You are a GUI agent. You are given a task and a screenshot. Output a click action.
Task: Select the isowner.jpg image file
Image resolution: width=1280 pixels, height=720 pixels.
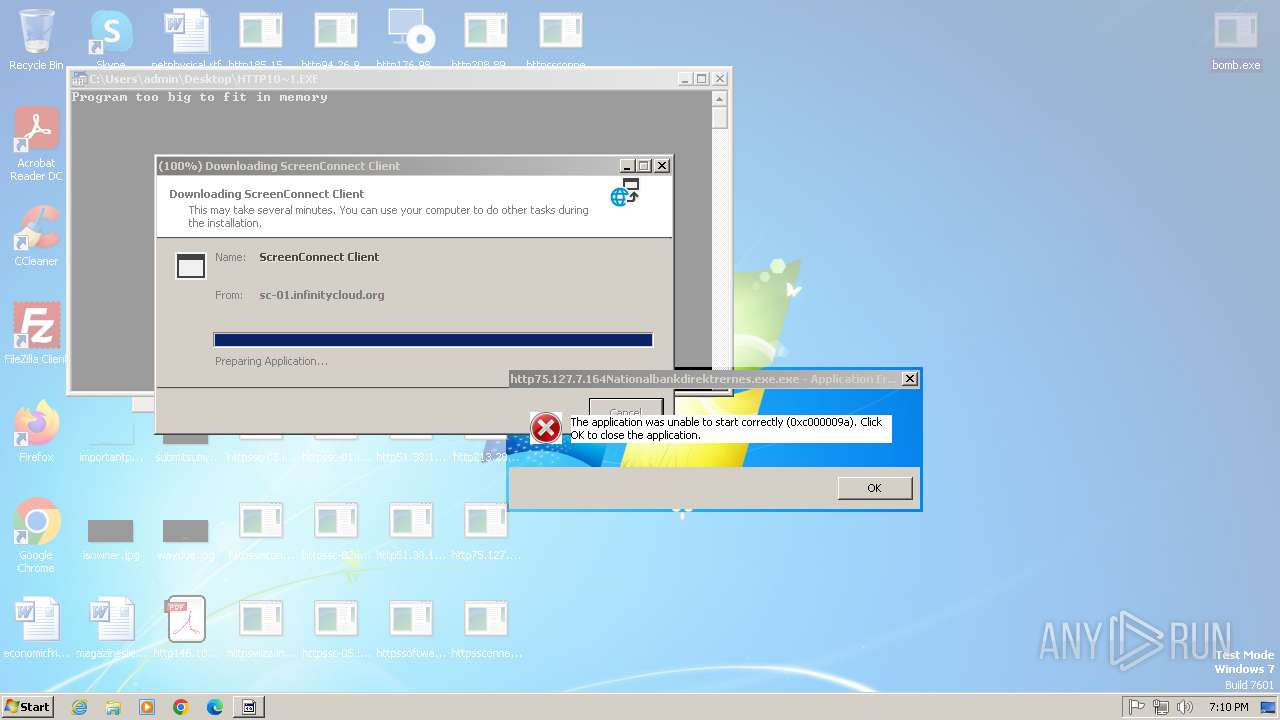(111, 539)
